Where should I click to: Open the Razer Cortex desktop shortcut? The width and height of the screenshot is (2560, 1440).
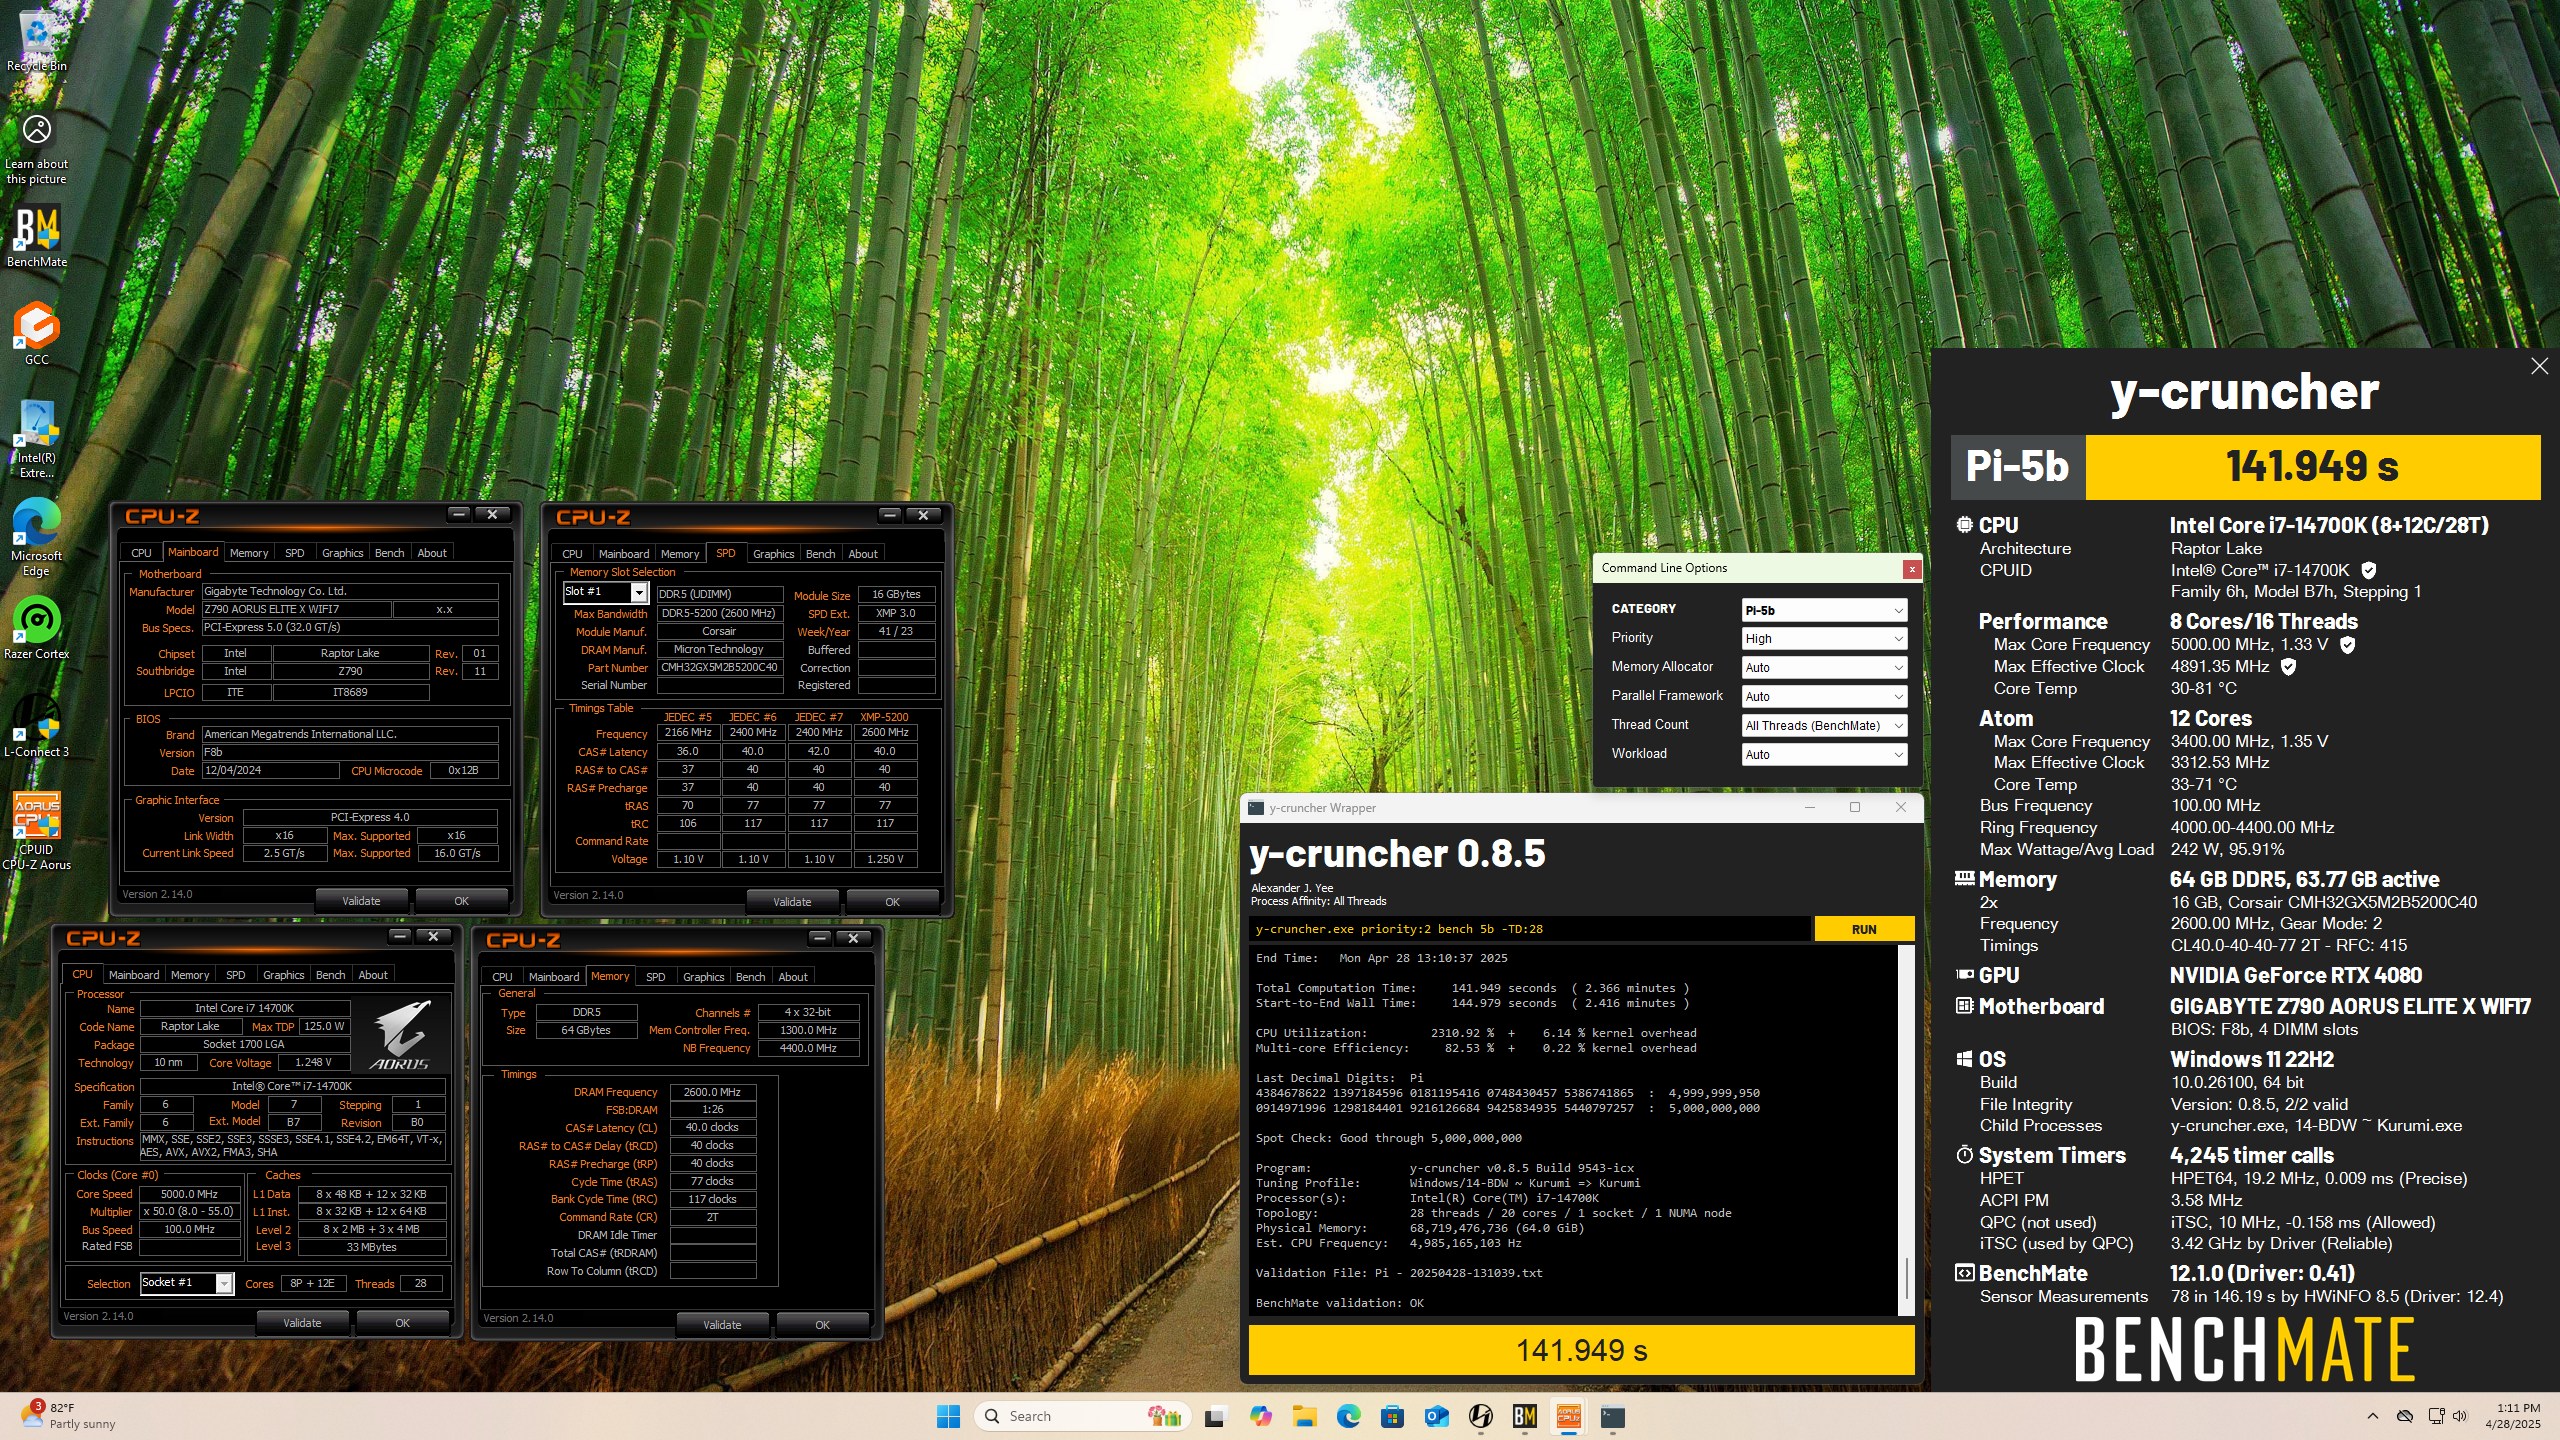pos(36,629)
